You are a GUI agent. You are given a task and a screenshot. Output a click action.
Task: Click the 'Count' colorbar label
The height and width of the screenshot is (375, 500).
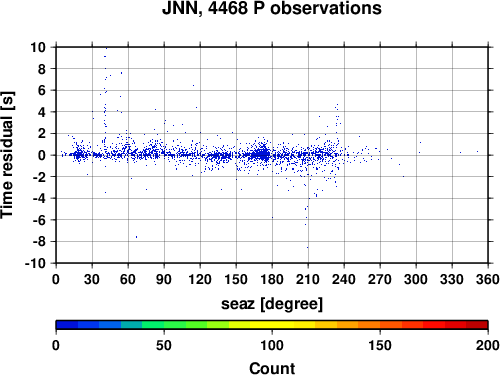[x=272, y=368]
